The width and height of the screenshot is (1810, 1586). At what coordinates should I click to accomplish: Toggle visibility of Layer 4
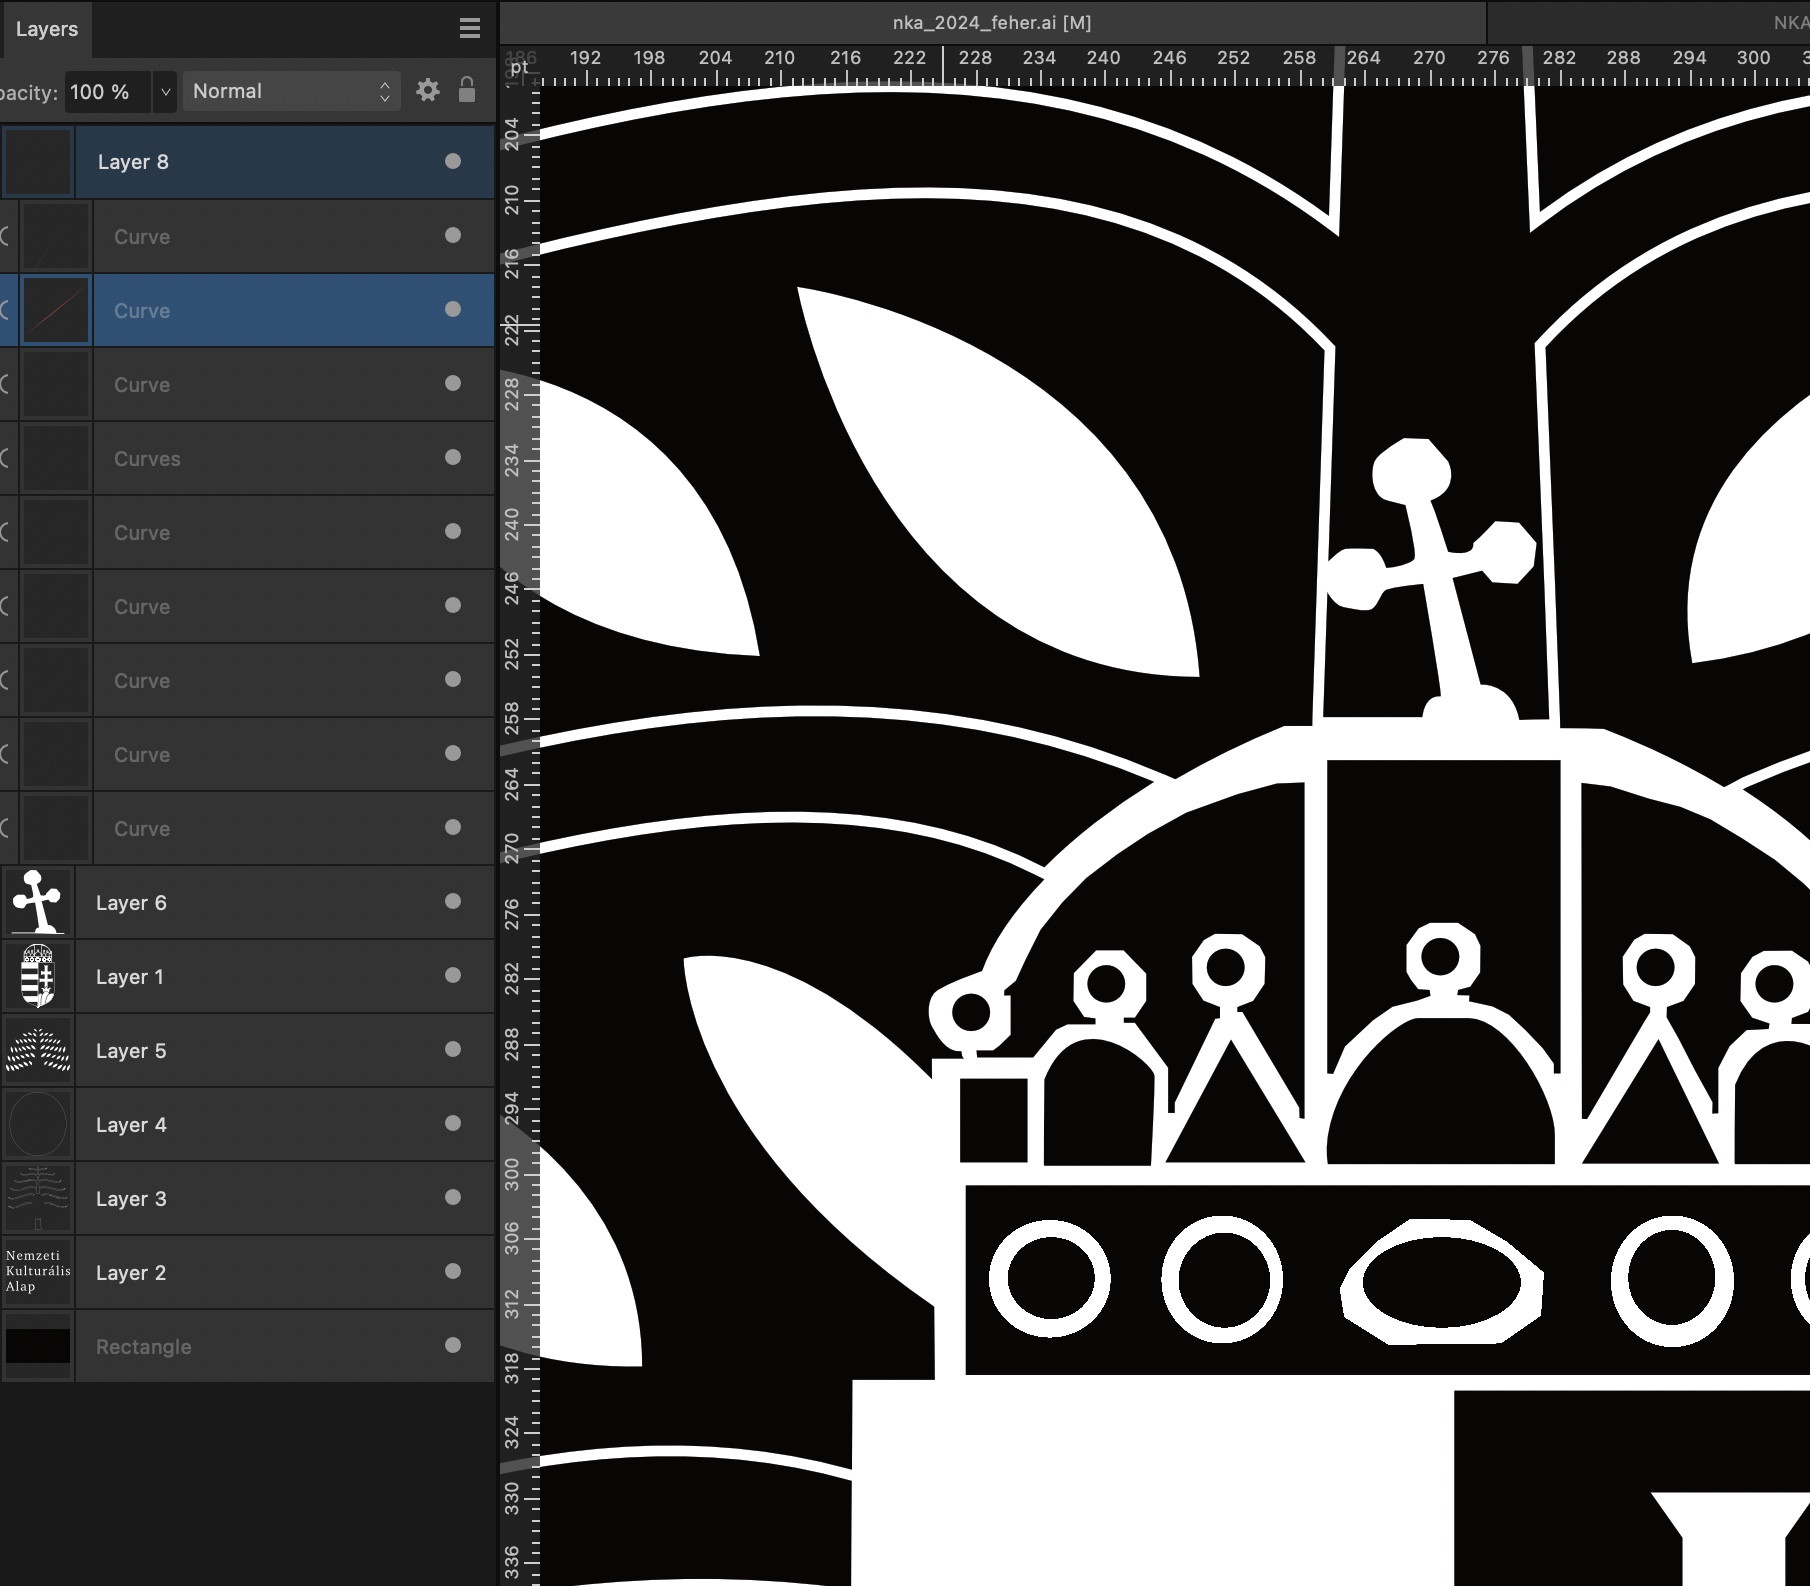click(x=453, y=1123)
